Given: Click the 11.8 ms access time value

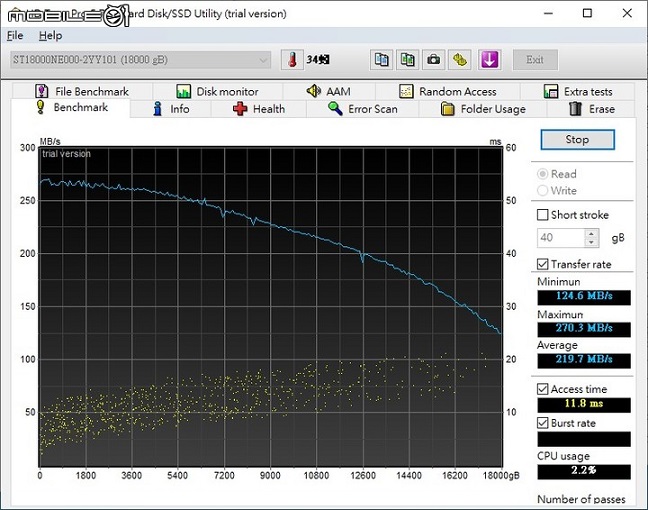Looking at the screenshot, I should pyautogui.click(x=584, y=404).
